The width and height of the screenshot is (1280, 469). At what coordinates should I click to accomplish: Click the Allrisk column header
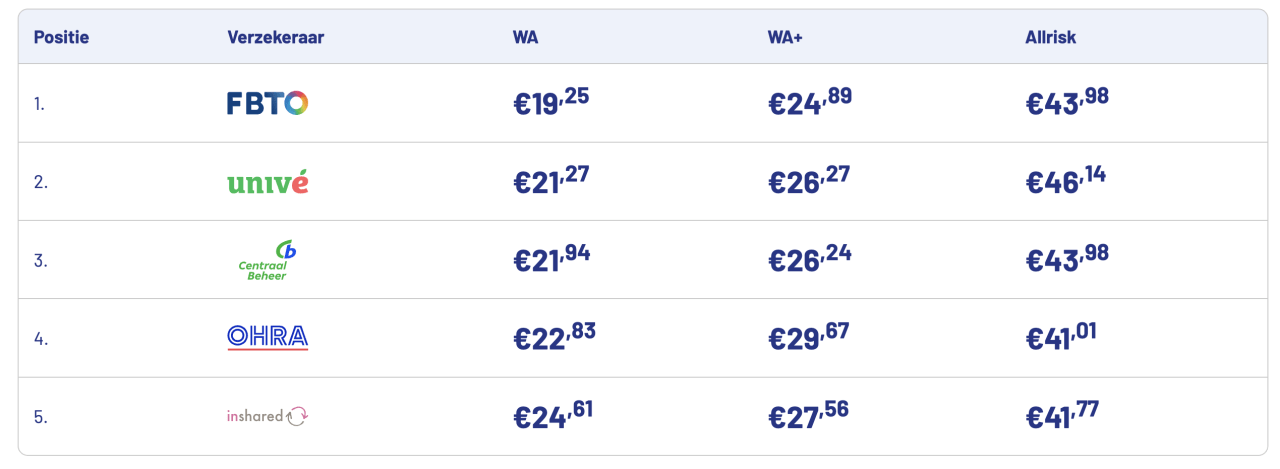[x=1050, y=38]
